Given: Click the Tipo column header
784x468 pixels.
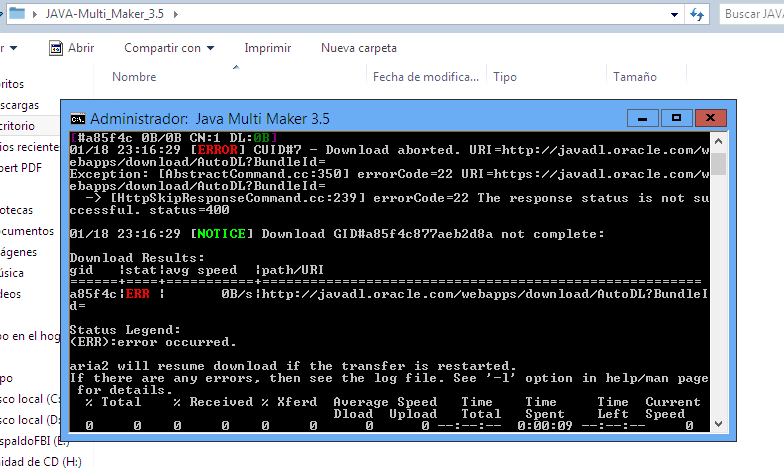Looking at the screenshot, I should pyautogui.click(x=505, y=77).
